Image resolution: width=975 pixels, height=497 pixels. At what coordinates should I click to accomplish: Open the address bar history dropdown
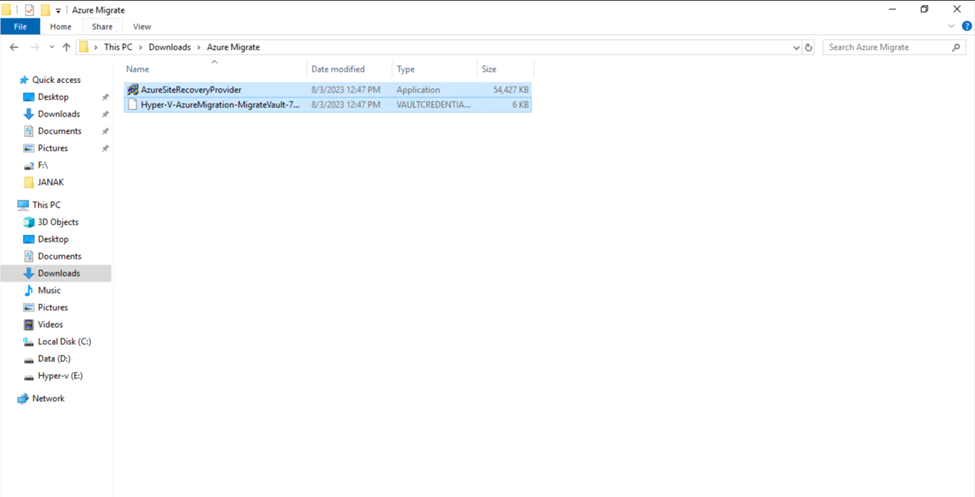[x=797, y=47]
